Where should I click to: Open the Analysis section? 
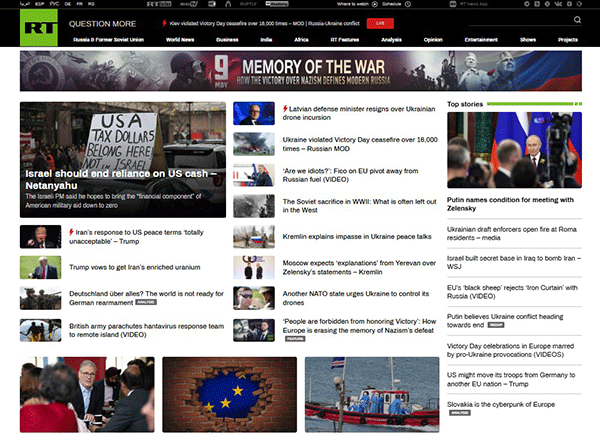[391, 40]
